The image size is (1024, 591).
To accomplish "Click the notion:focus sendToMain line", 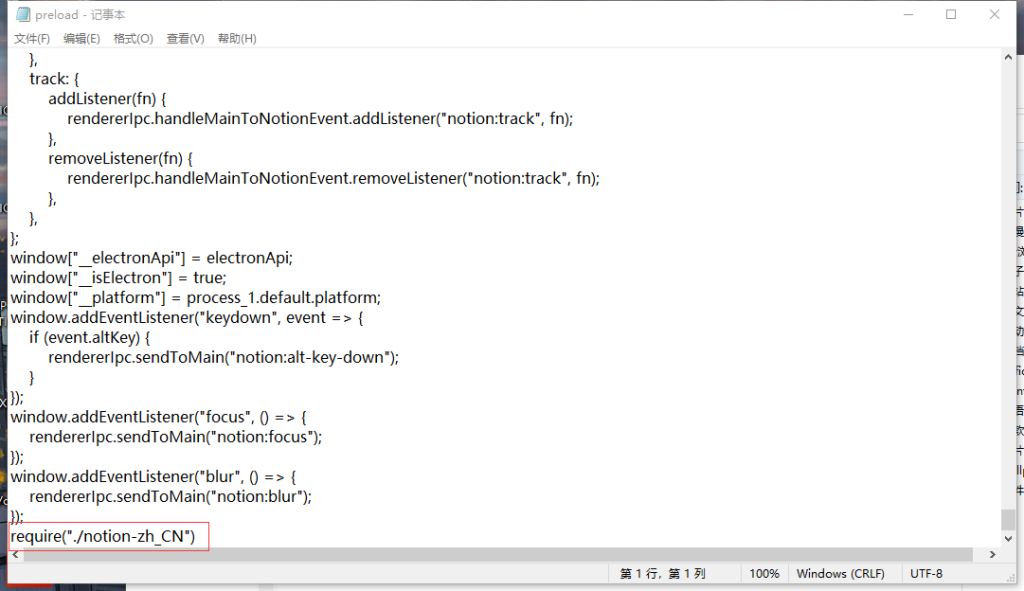I will point(176,437).
